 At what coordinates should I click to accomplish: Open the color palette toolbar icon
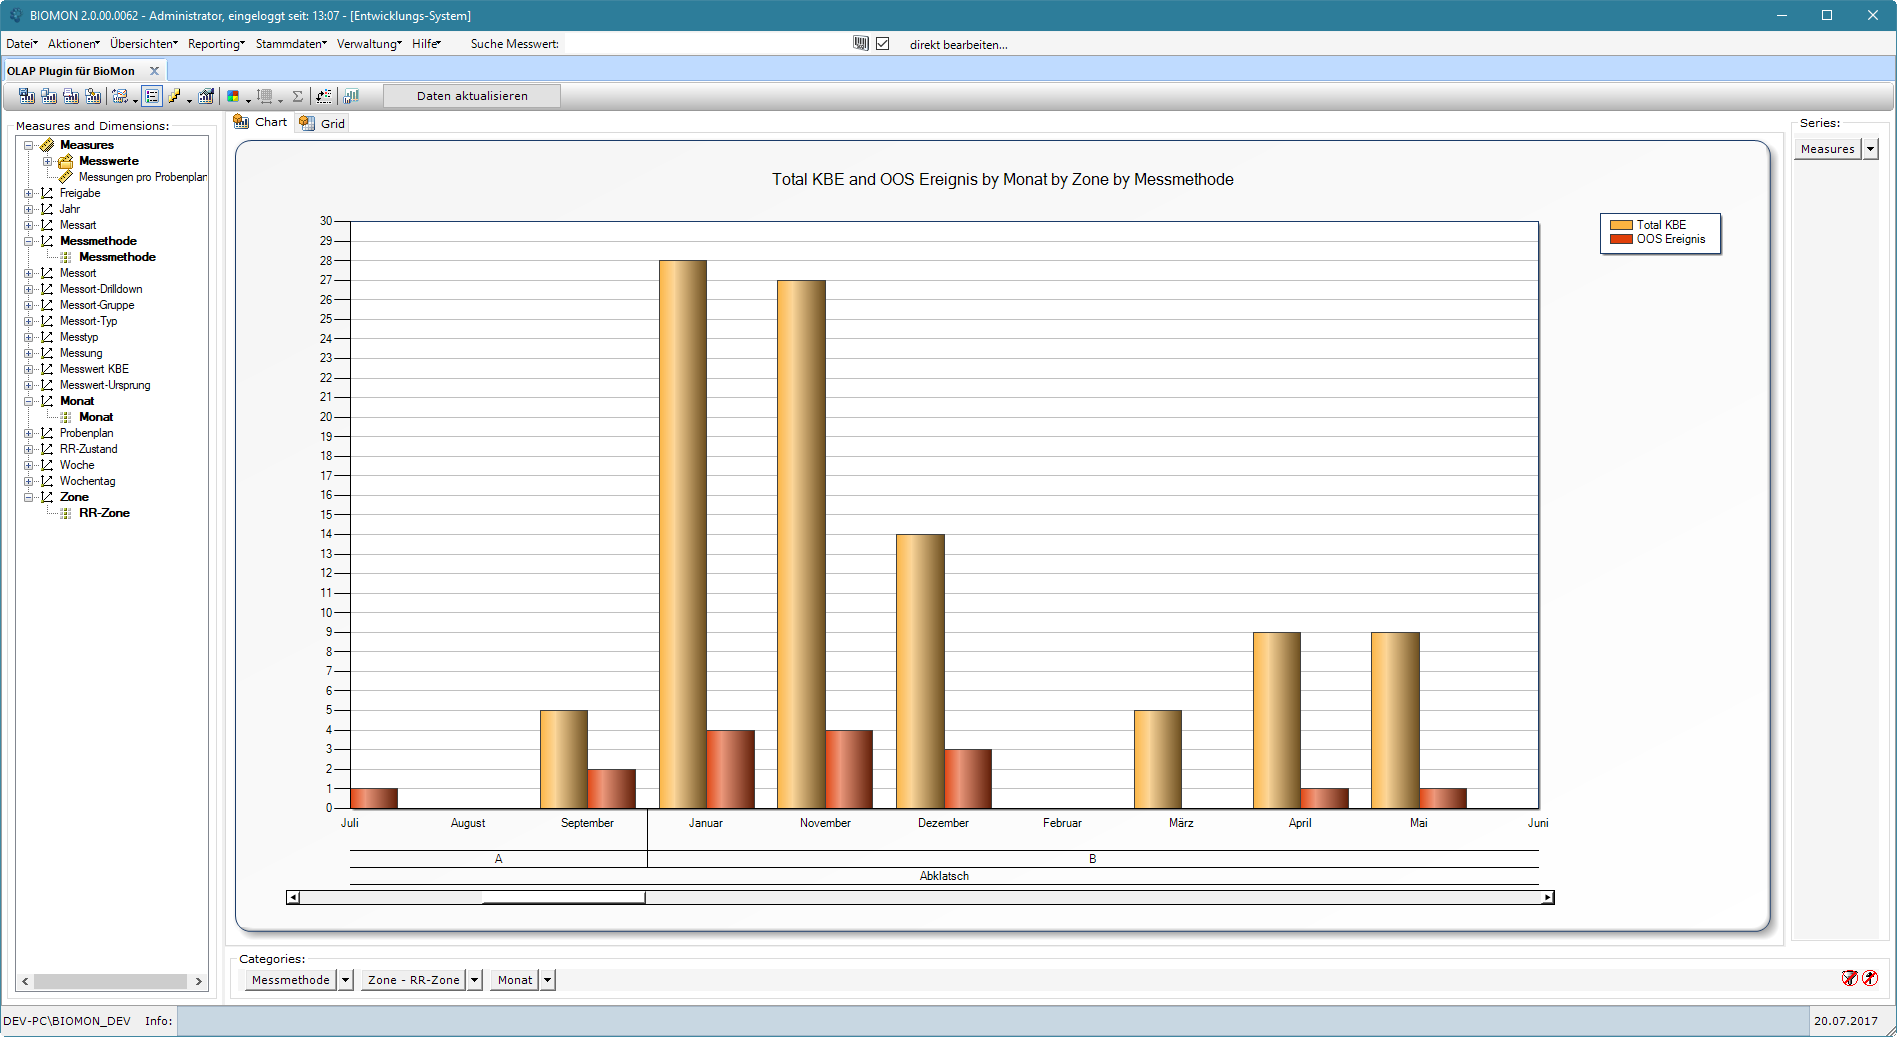click(233, 96)
